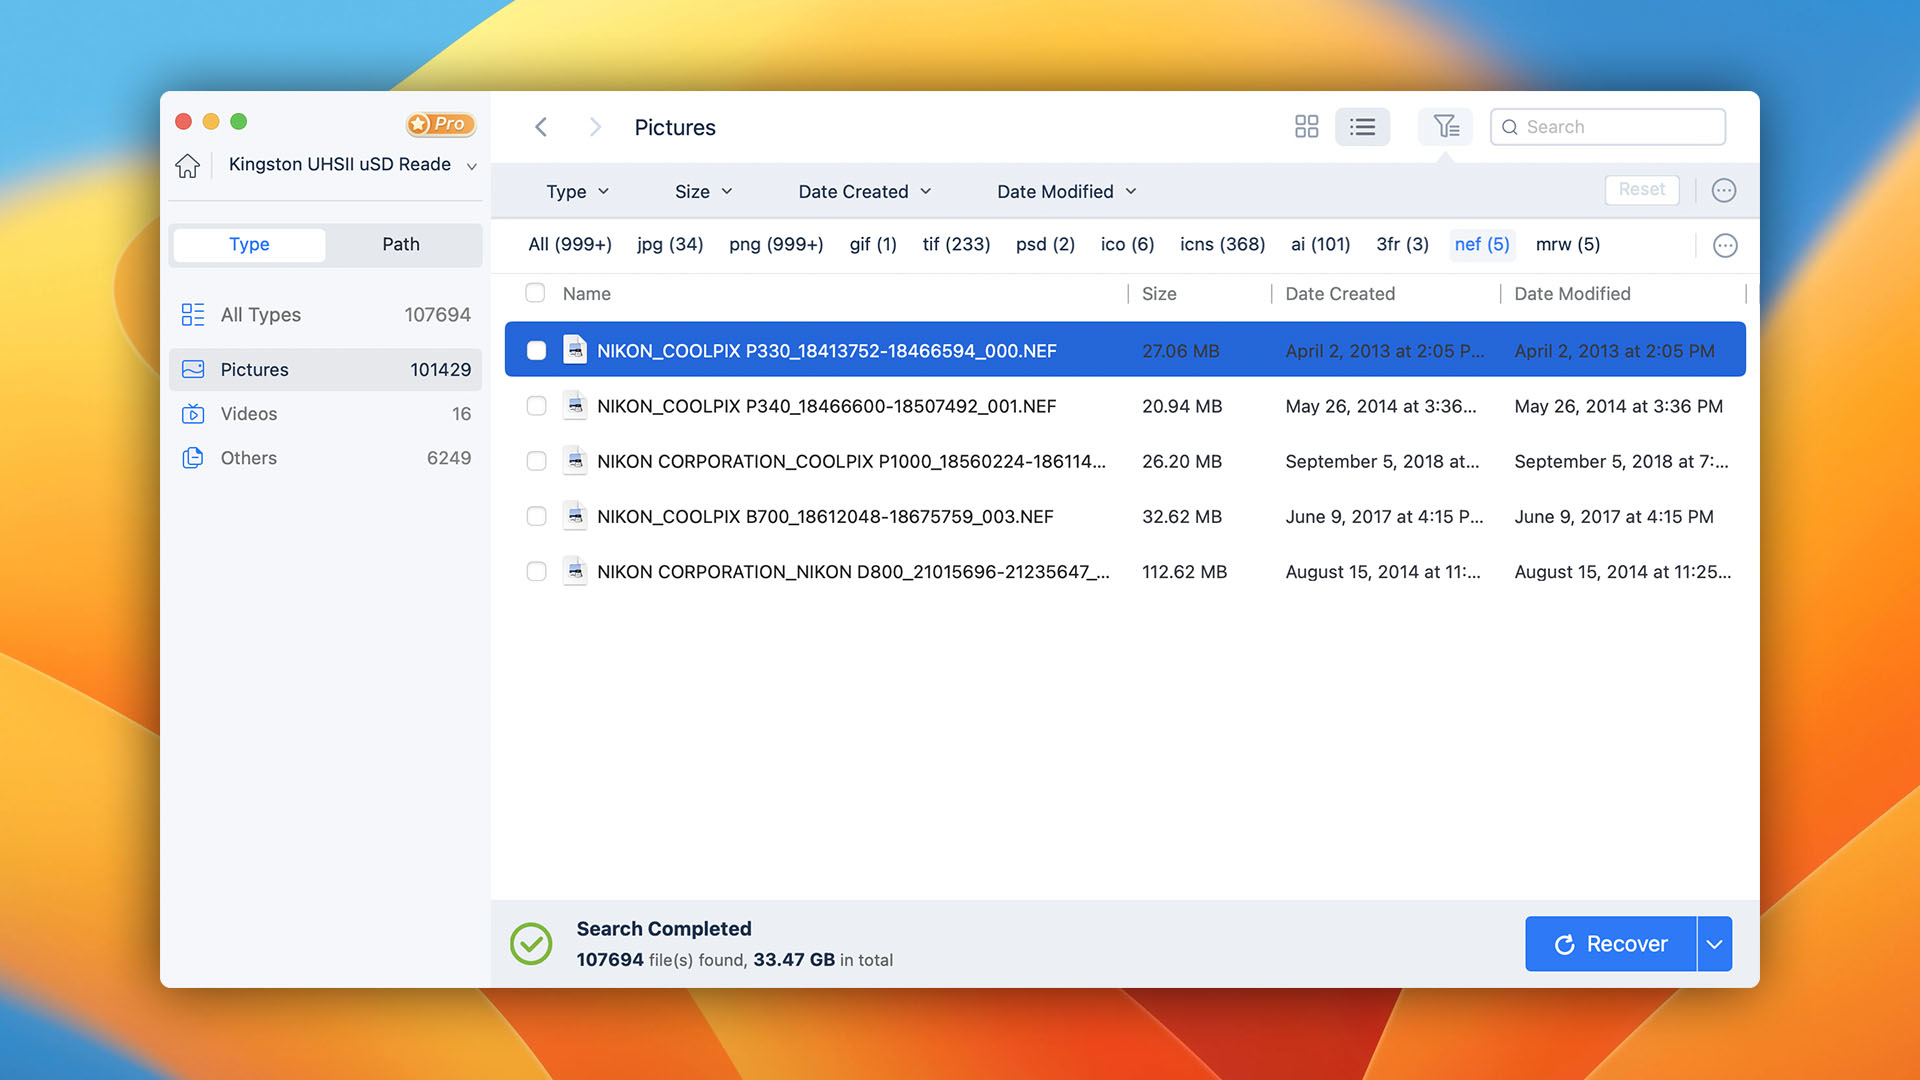Click the filter/sort options icon

point(1445,127)
